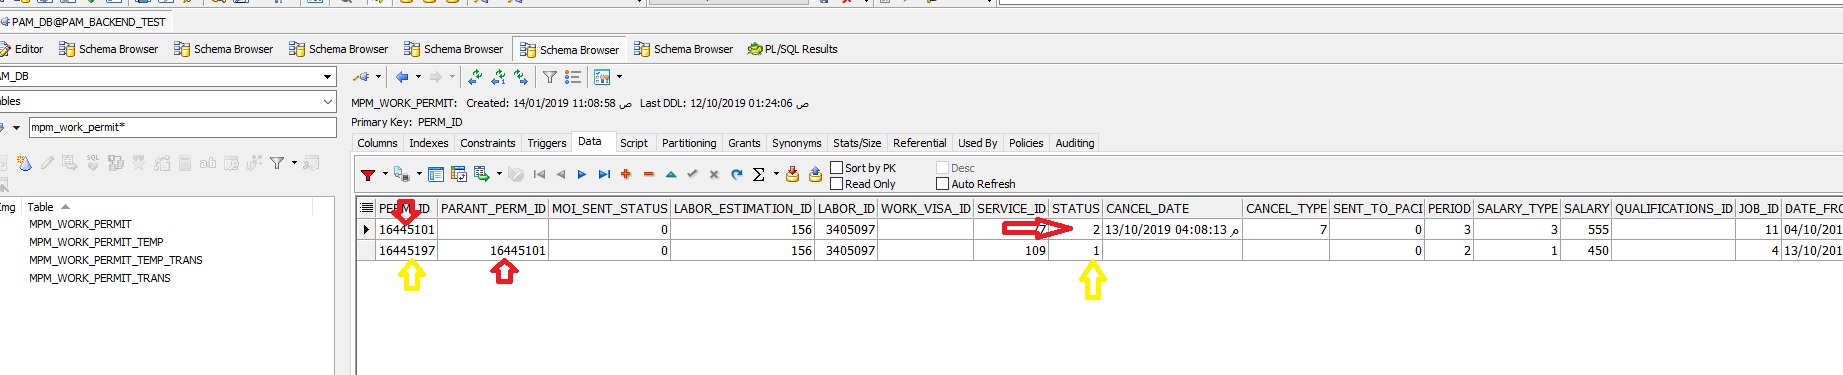This screenshot has width=1843, height=375.
Task: Click the sigma aggregate icon
Action: 759,174
